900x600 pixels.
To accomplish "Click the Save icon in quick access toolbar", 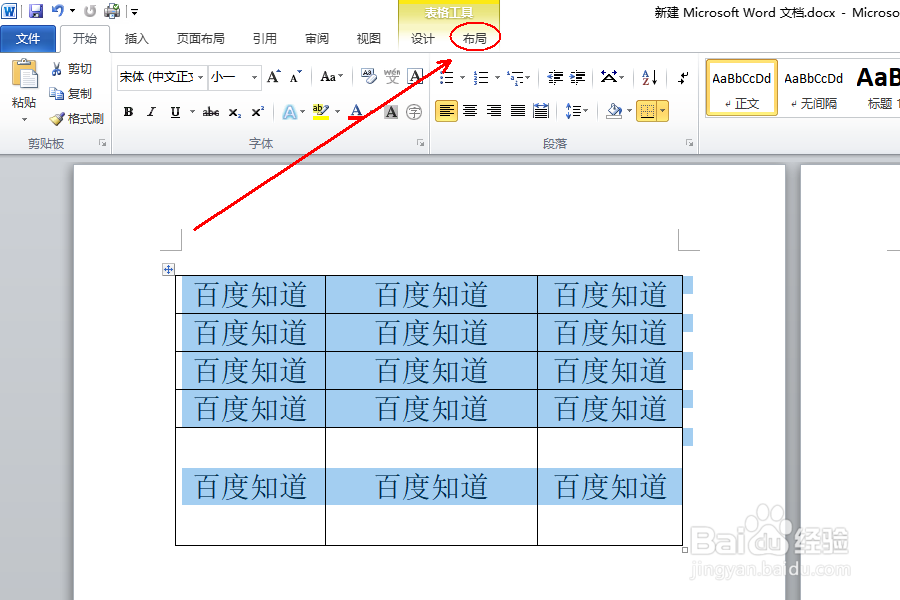I will point(36,11).
